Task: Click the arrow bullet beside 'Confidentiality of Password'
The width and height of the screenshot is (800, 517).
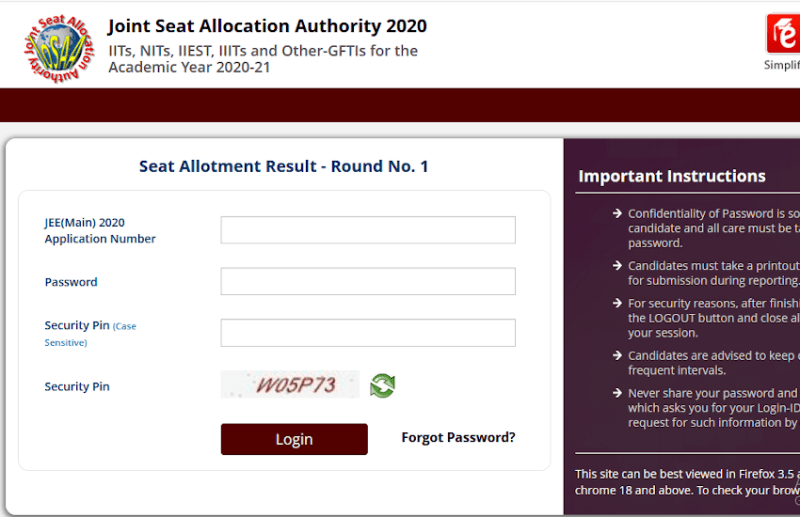Action: (x=617, y=214)
